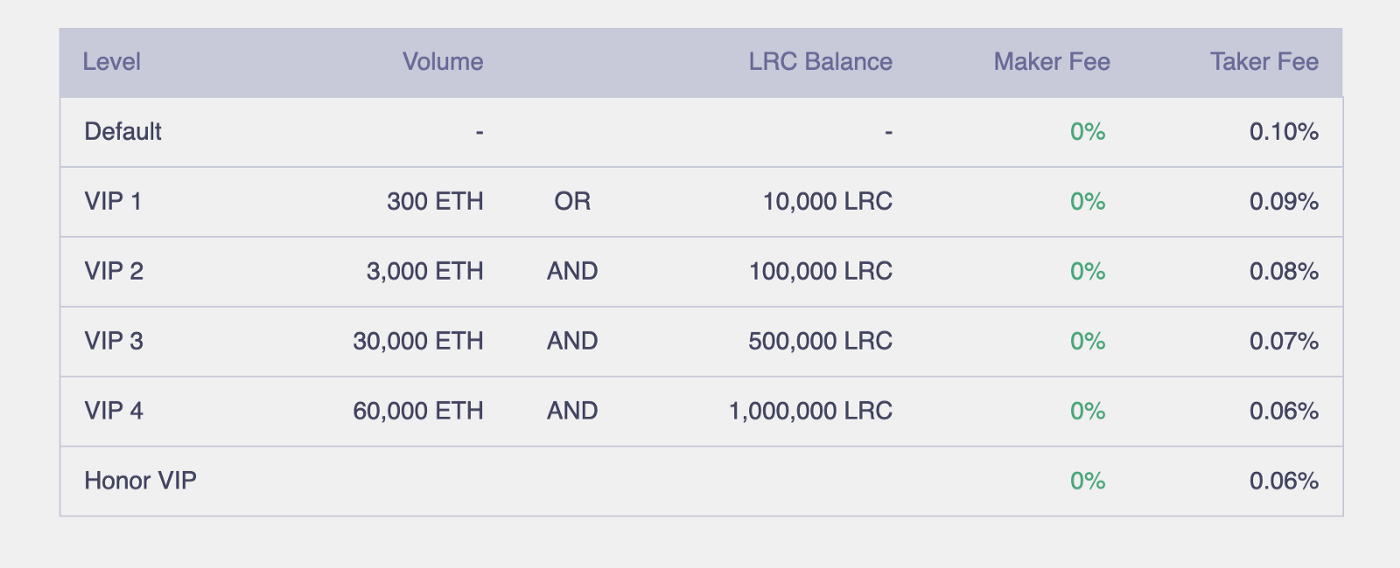1400x568 pixels.
Task: Click the 300 ETH volume cell
Action: click(435, 202)
